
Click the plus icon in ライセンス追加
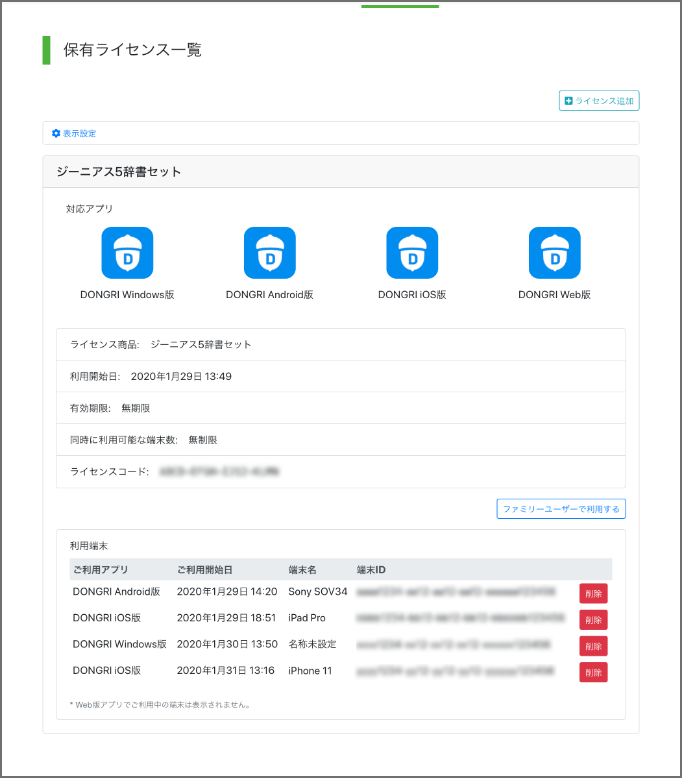[568, 101]
